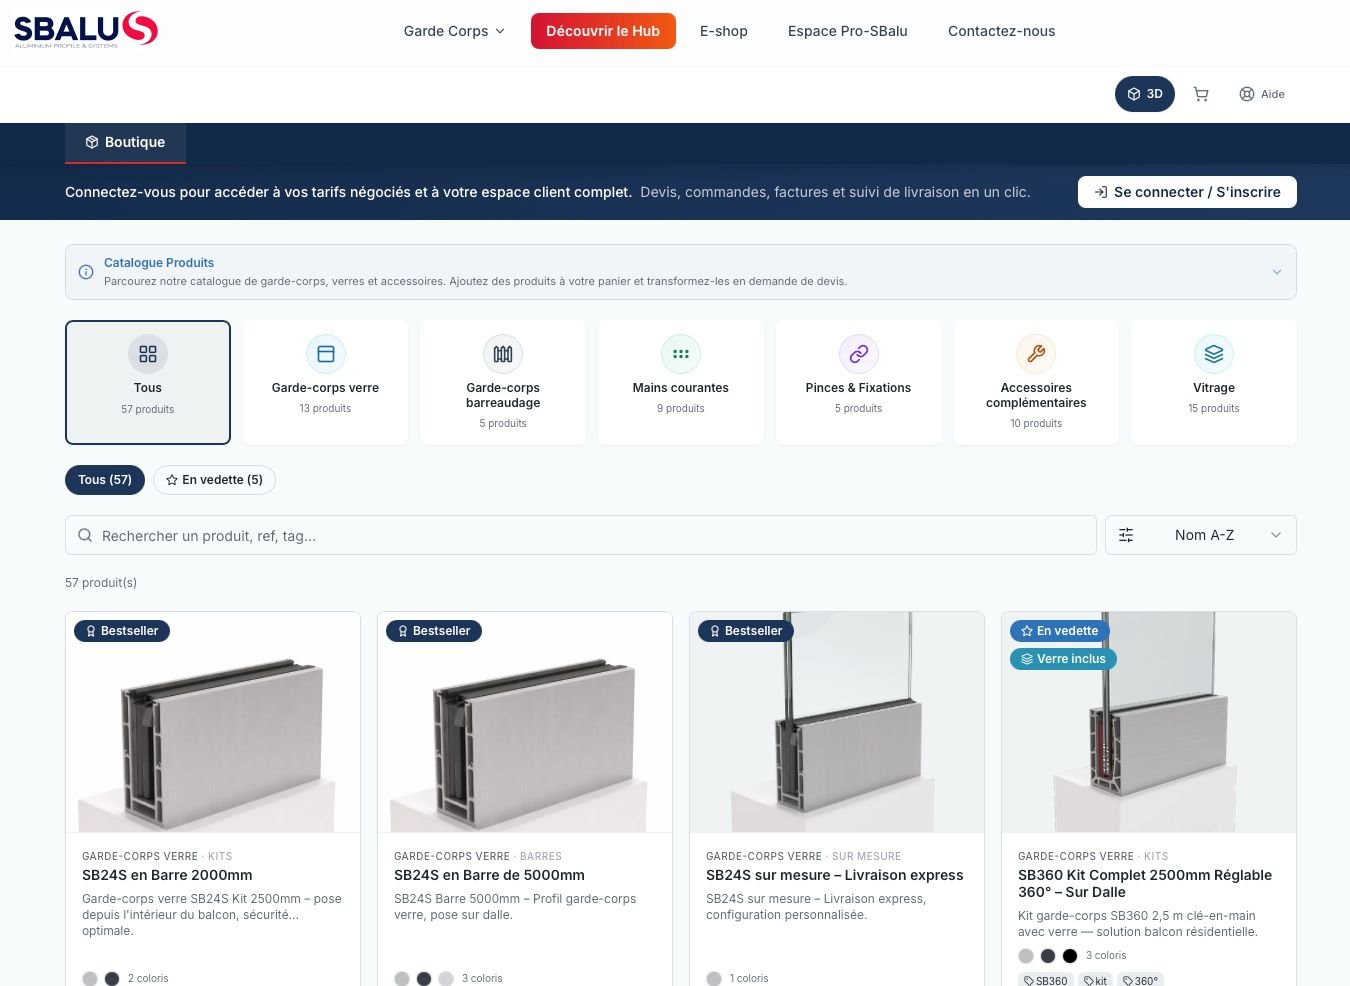Open the E-shop menu item

point(724,31)
